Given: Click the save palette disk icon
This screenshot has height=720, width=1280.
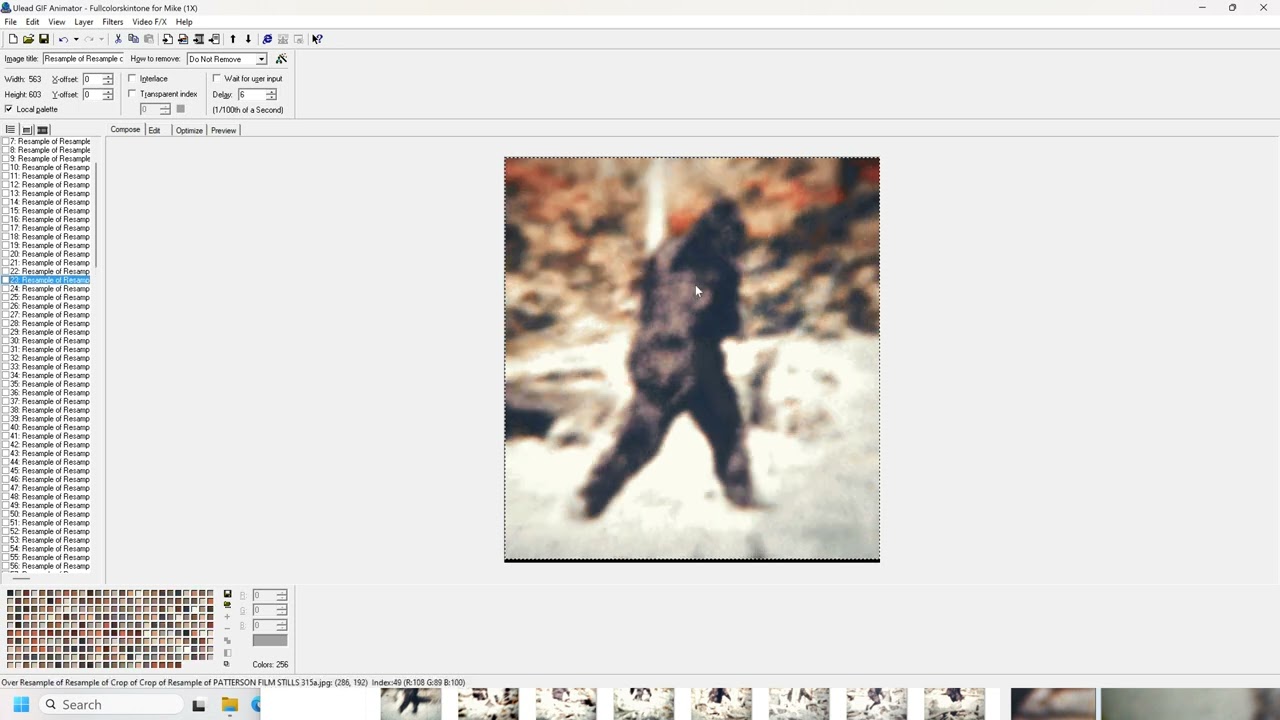Looking at the screenshot, I should [227, 594].
